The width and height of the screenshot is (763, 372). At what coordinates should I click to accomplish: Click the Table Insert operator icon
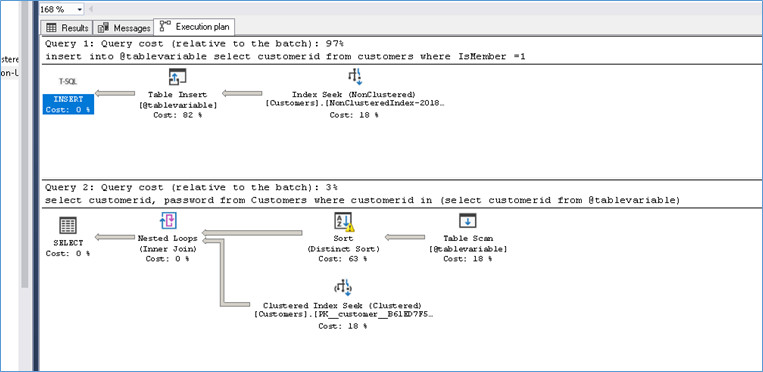(x=178, y=77)
